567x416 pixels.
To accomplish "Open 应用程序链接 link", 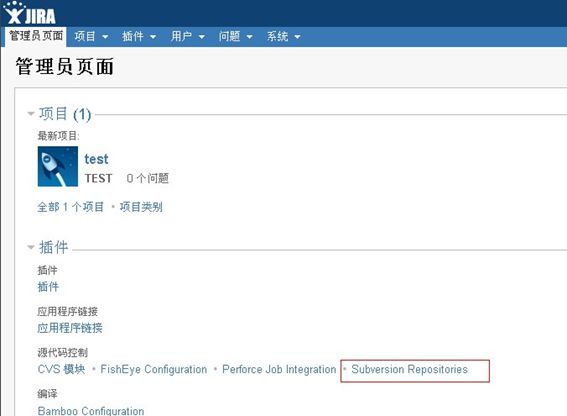I will [70, 328].
